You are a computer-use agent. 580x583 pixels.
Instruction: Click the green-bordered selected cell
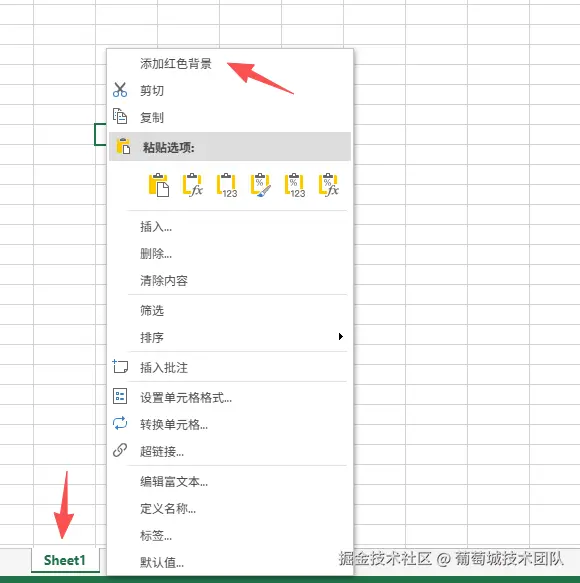click(x=100, y=134)
